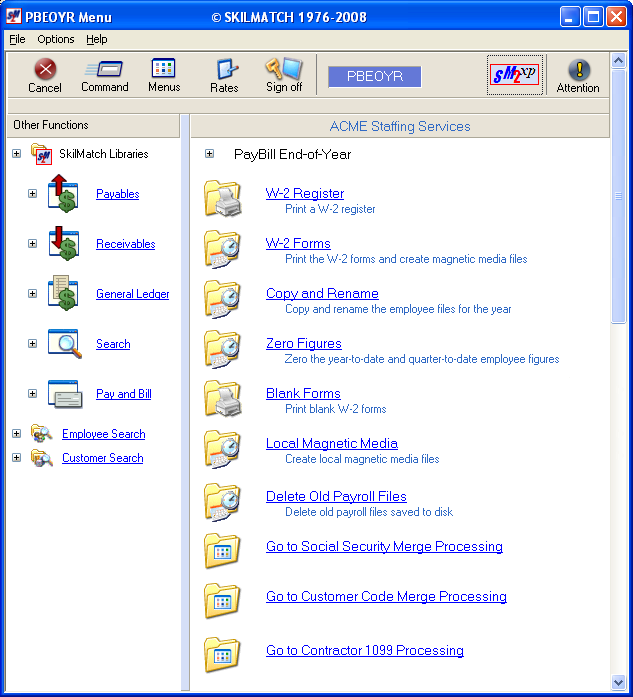Click the Delete Old Payroll Files folder icon
This screenshot has width=633, height=697.
point(223,502)
